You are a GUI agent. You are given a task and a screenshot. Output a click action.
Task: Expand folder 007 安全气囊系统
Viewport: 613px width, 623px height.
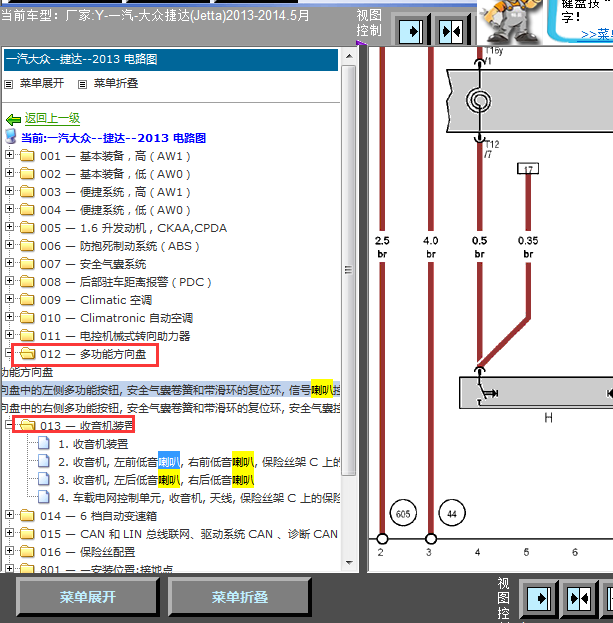[x=10, y=263]
